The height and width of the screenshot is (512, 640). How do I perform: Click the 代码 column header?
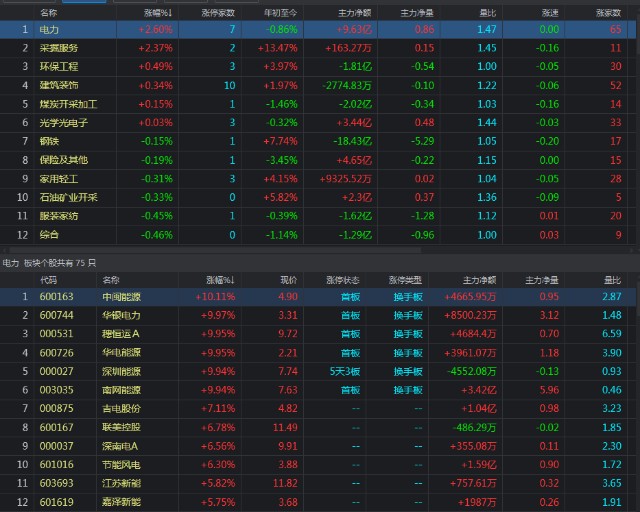48,280
